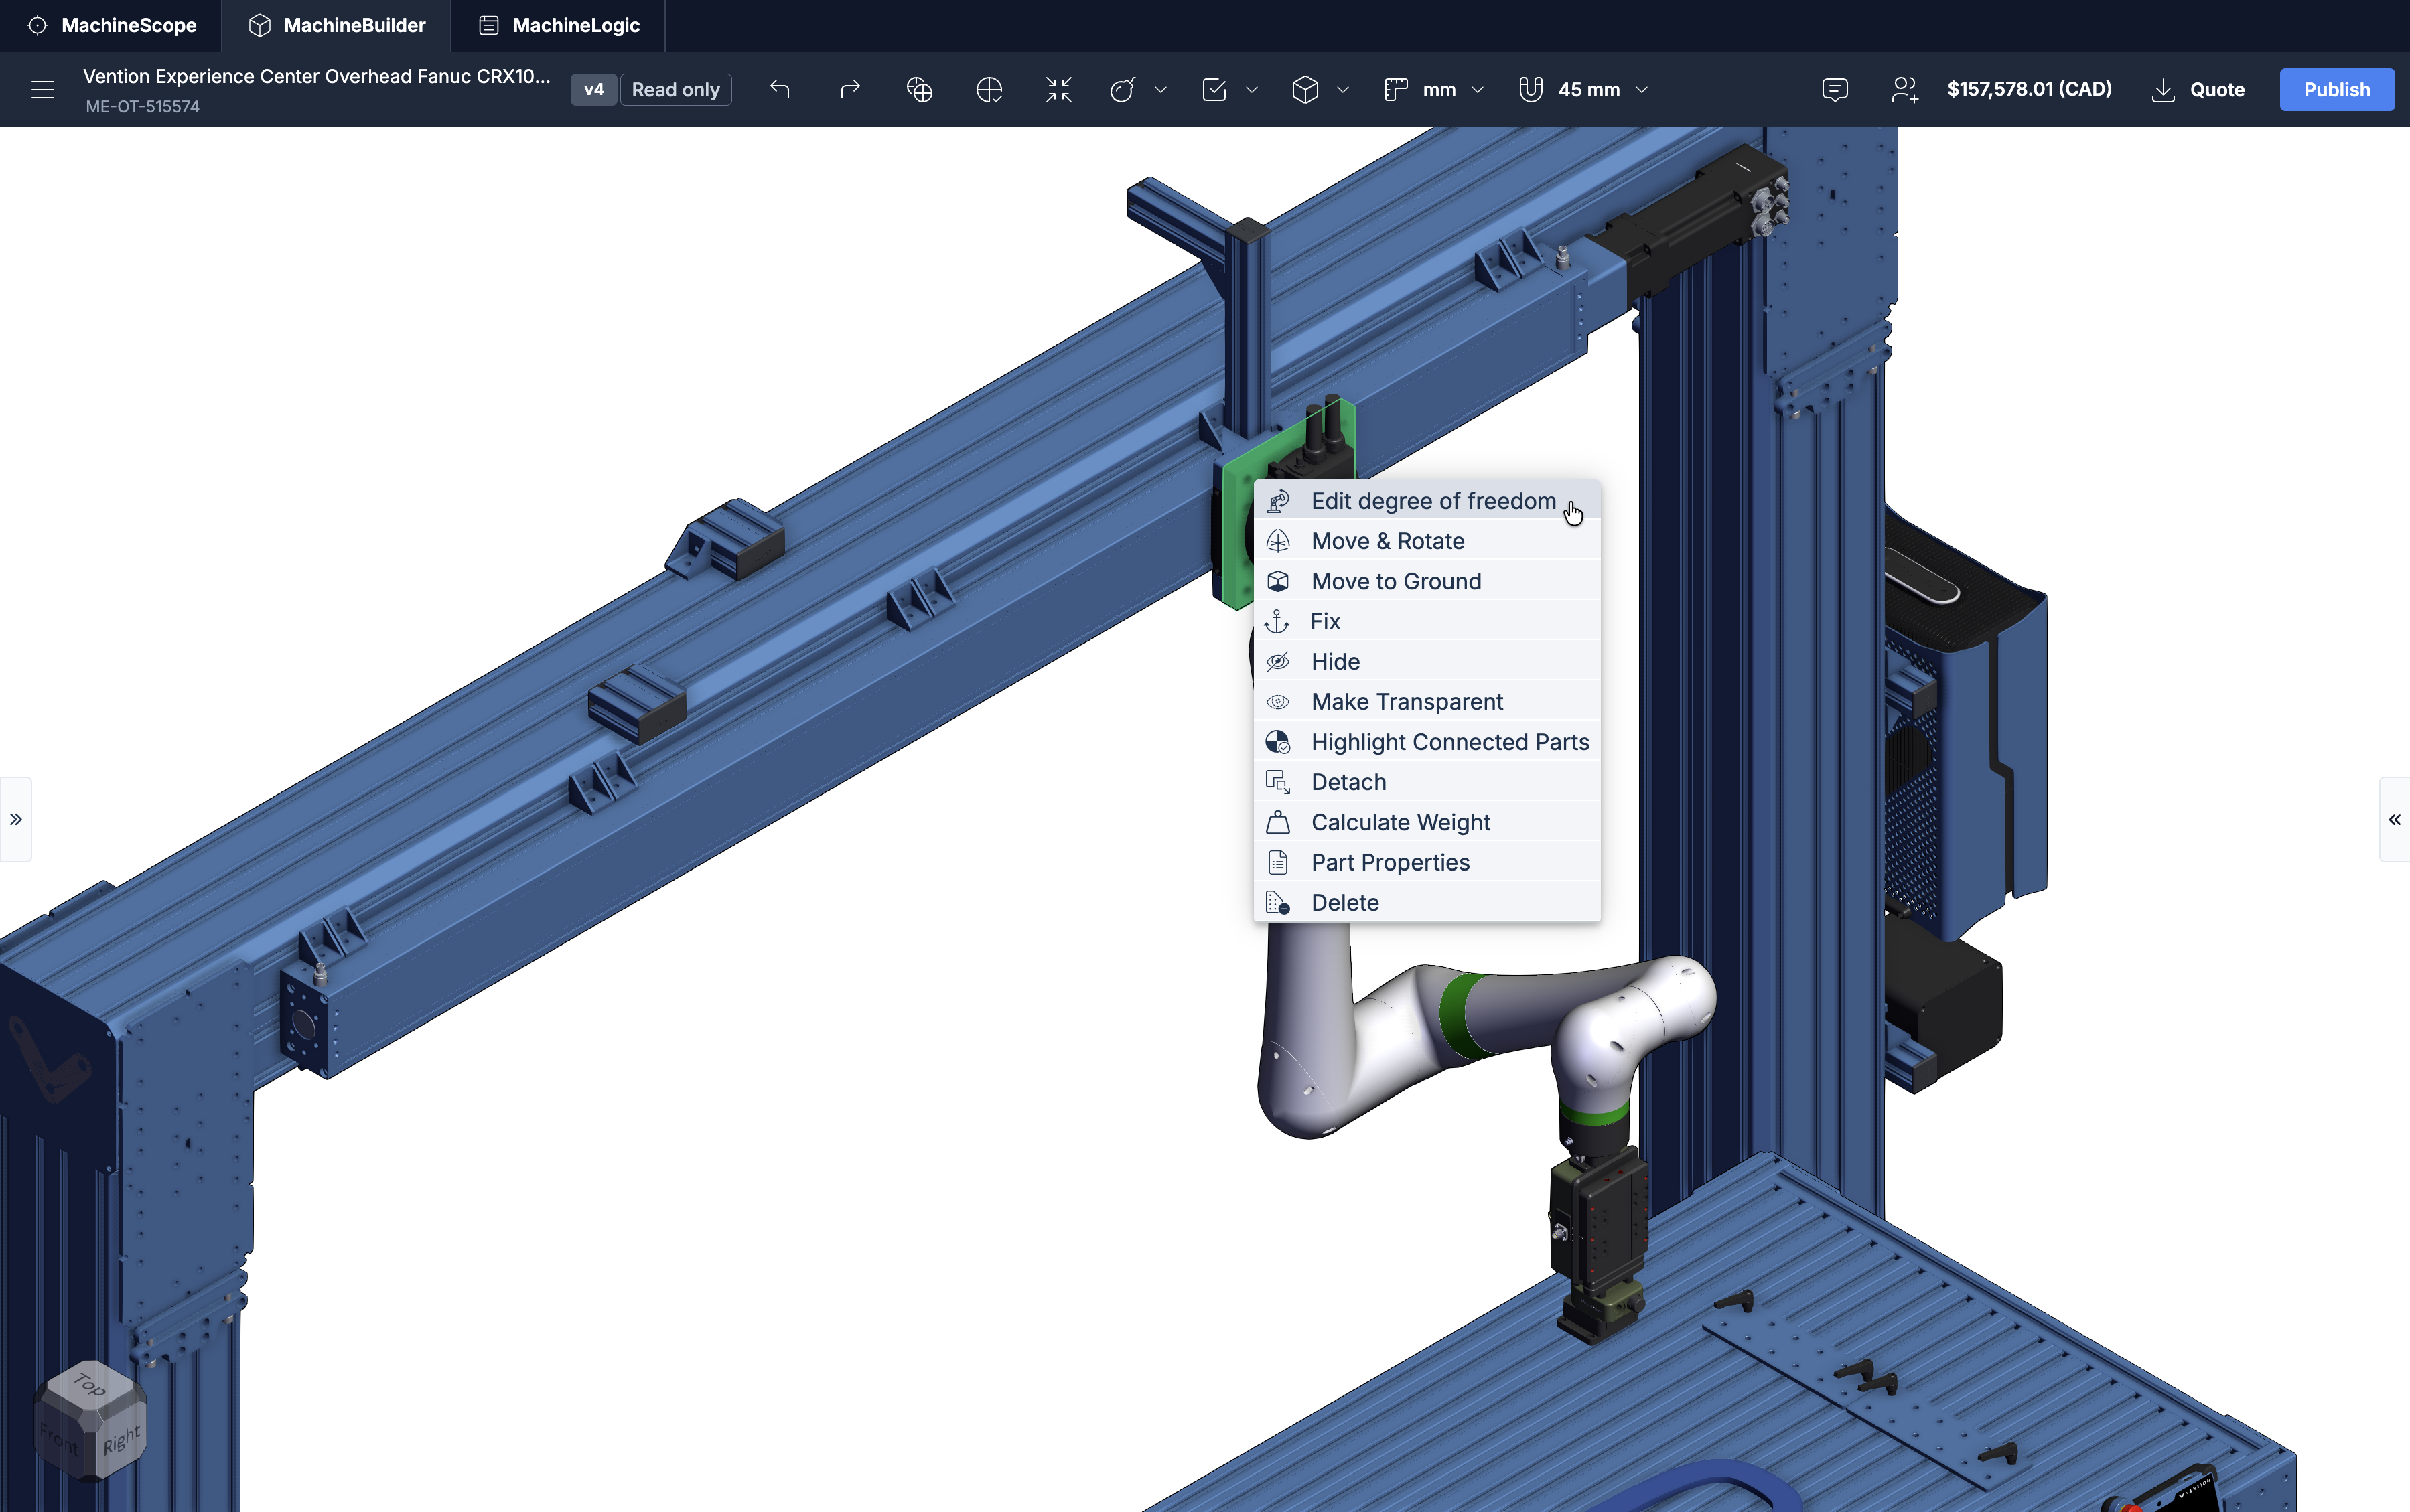The width and height of the screenshot is (2410, 1512).
Task: Click the cube view mode icon
Action: click(1305, 90)
